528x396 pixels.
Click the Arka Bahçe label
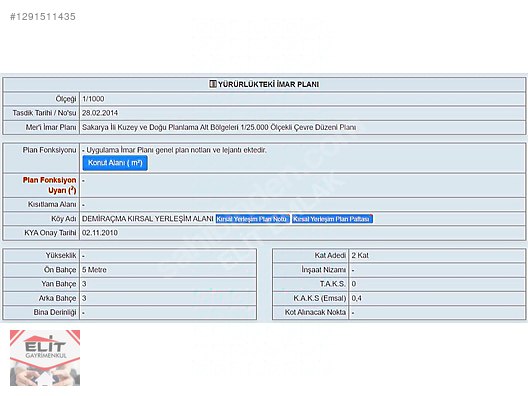point(58,298)
